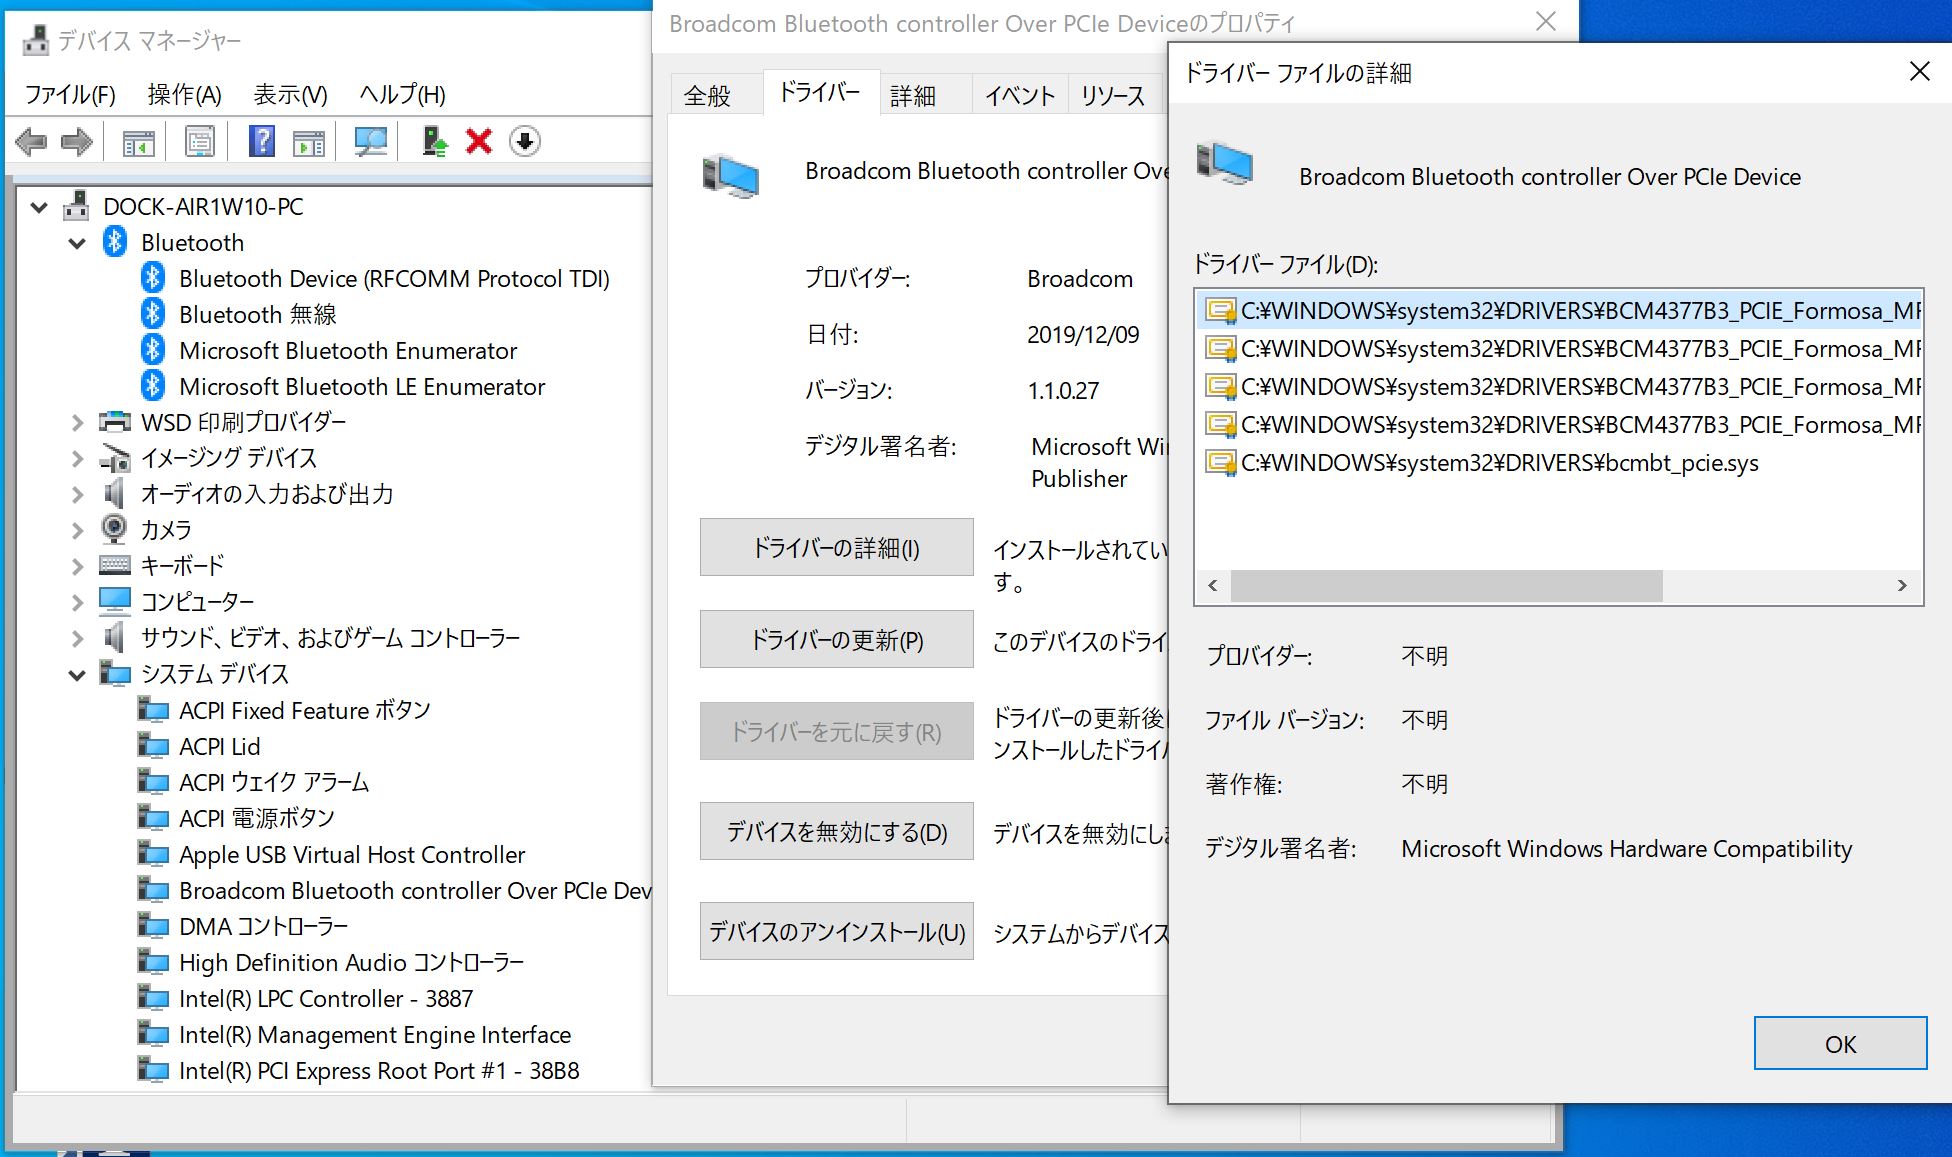Screen dimensions: 1952x1157
Task: Switch to the 詳細 tab
Action: pos(913,96)
